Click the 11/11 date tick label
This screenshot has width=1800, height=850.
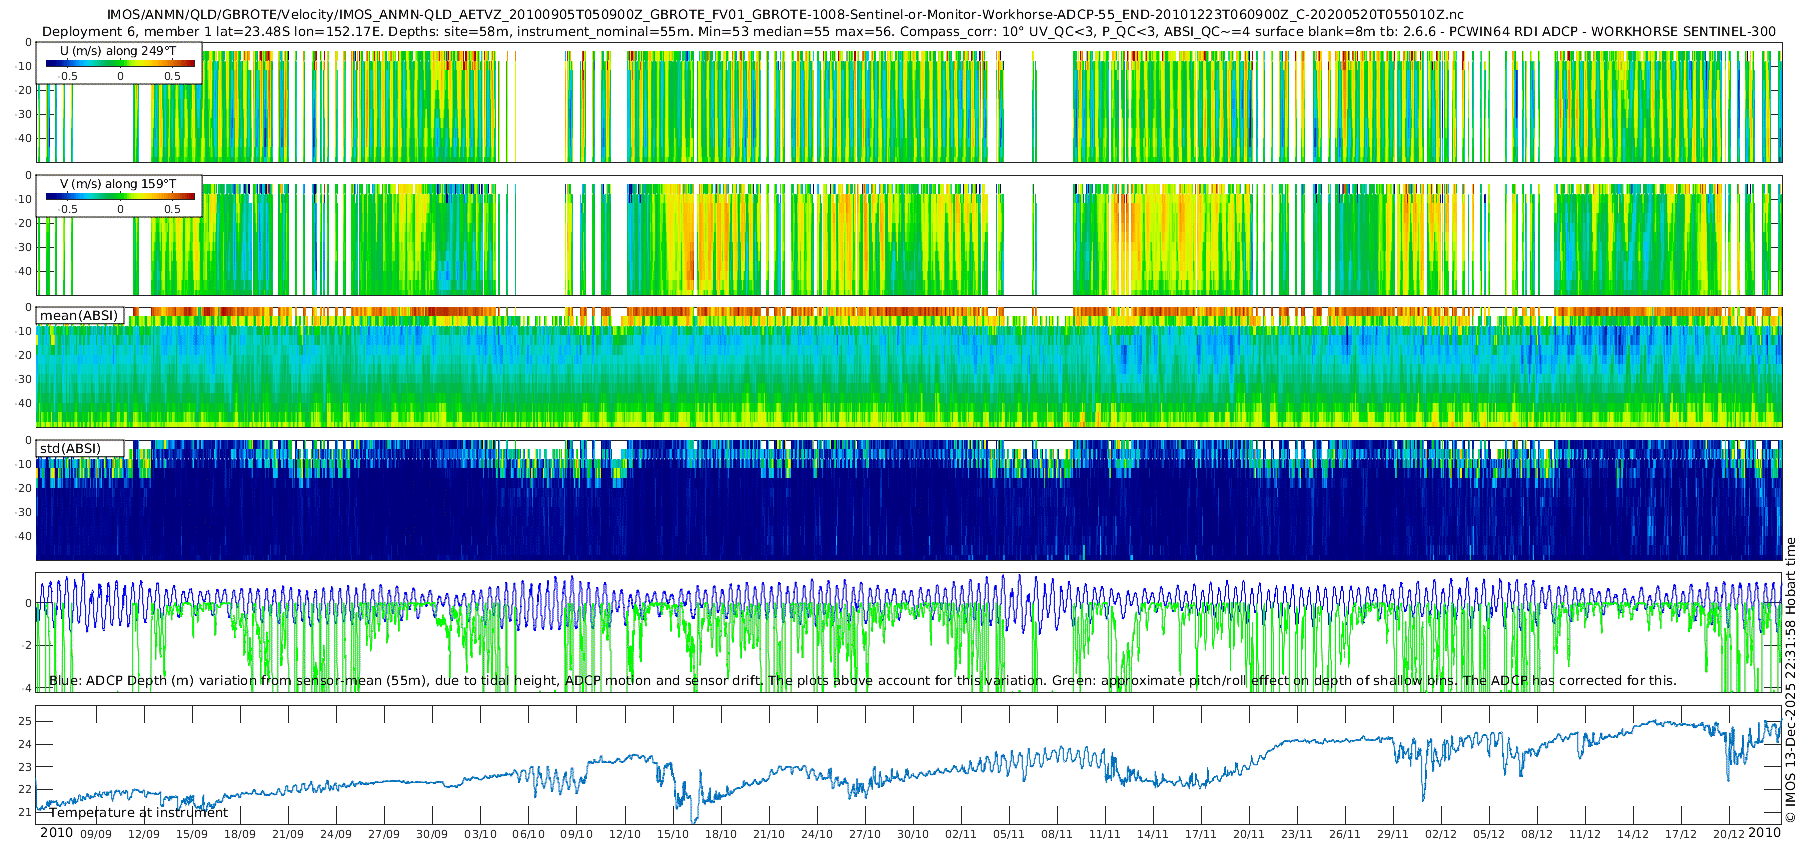[1104, 834]
